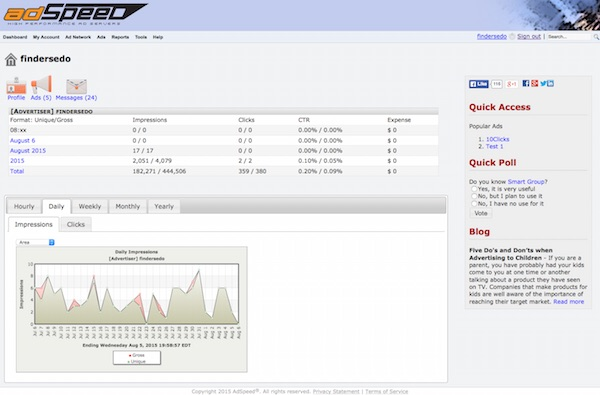
Task: Click the Gross legend entry
Action: coord(136,355)
